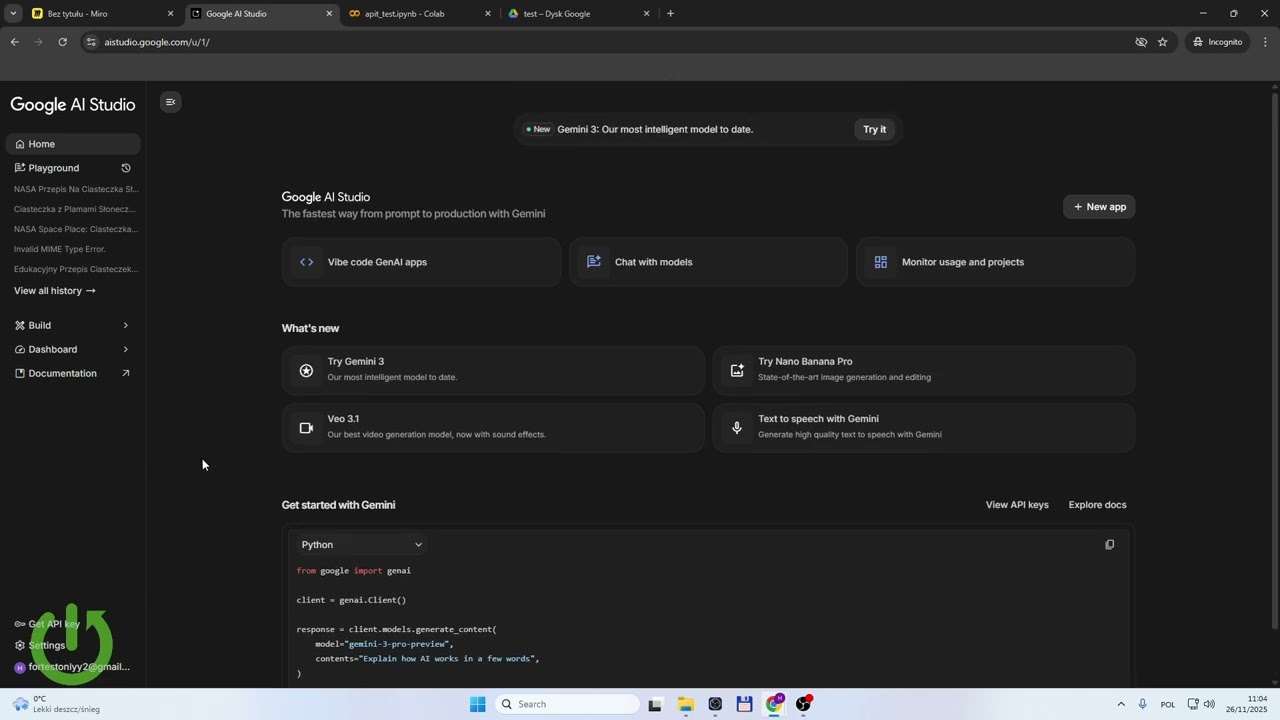Click the Incognito profile button
The height and width of the screenshot is (720, 1280).
(x=1217, y=42)
